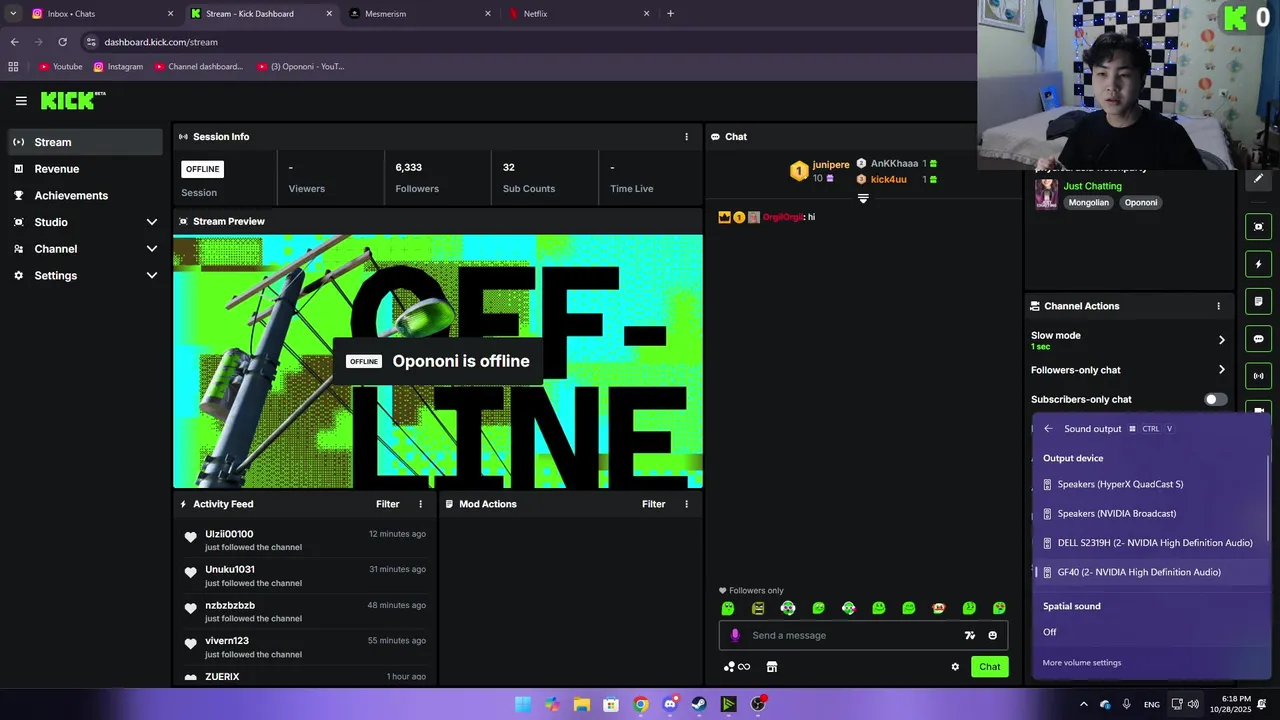Reload the browser page
The image size is (1280, 720).
[x=62, y=42]
